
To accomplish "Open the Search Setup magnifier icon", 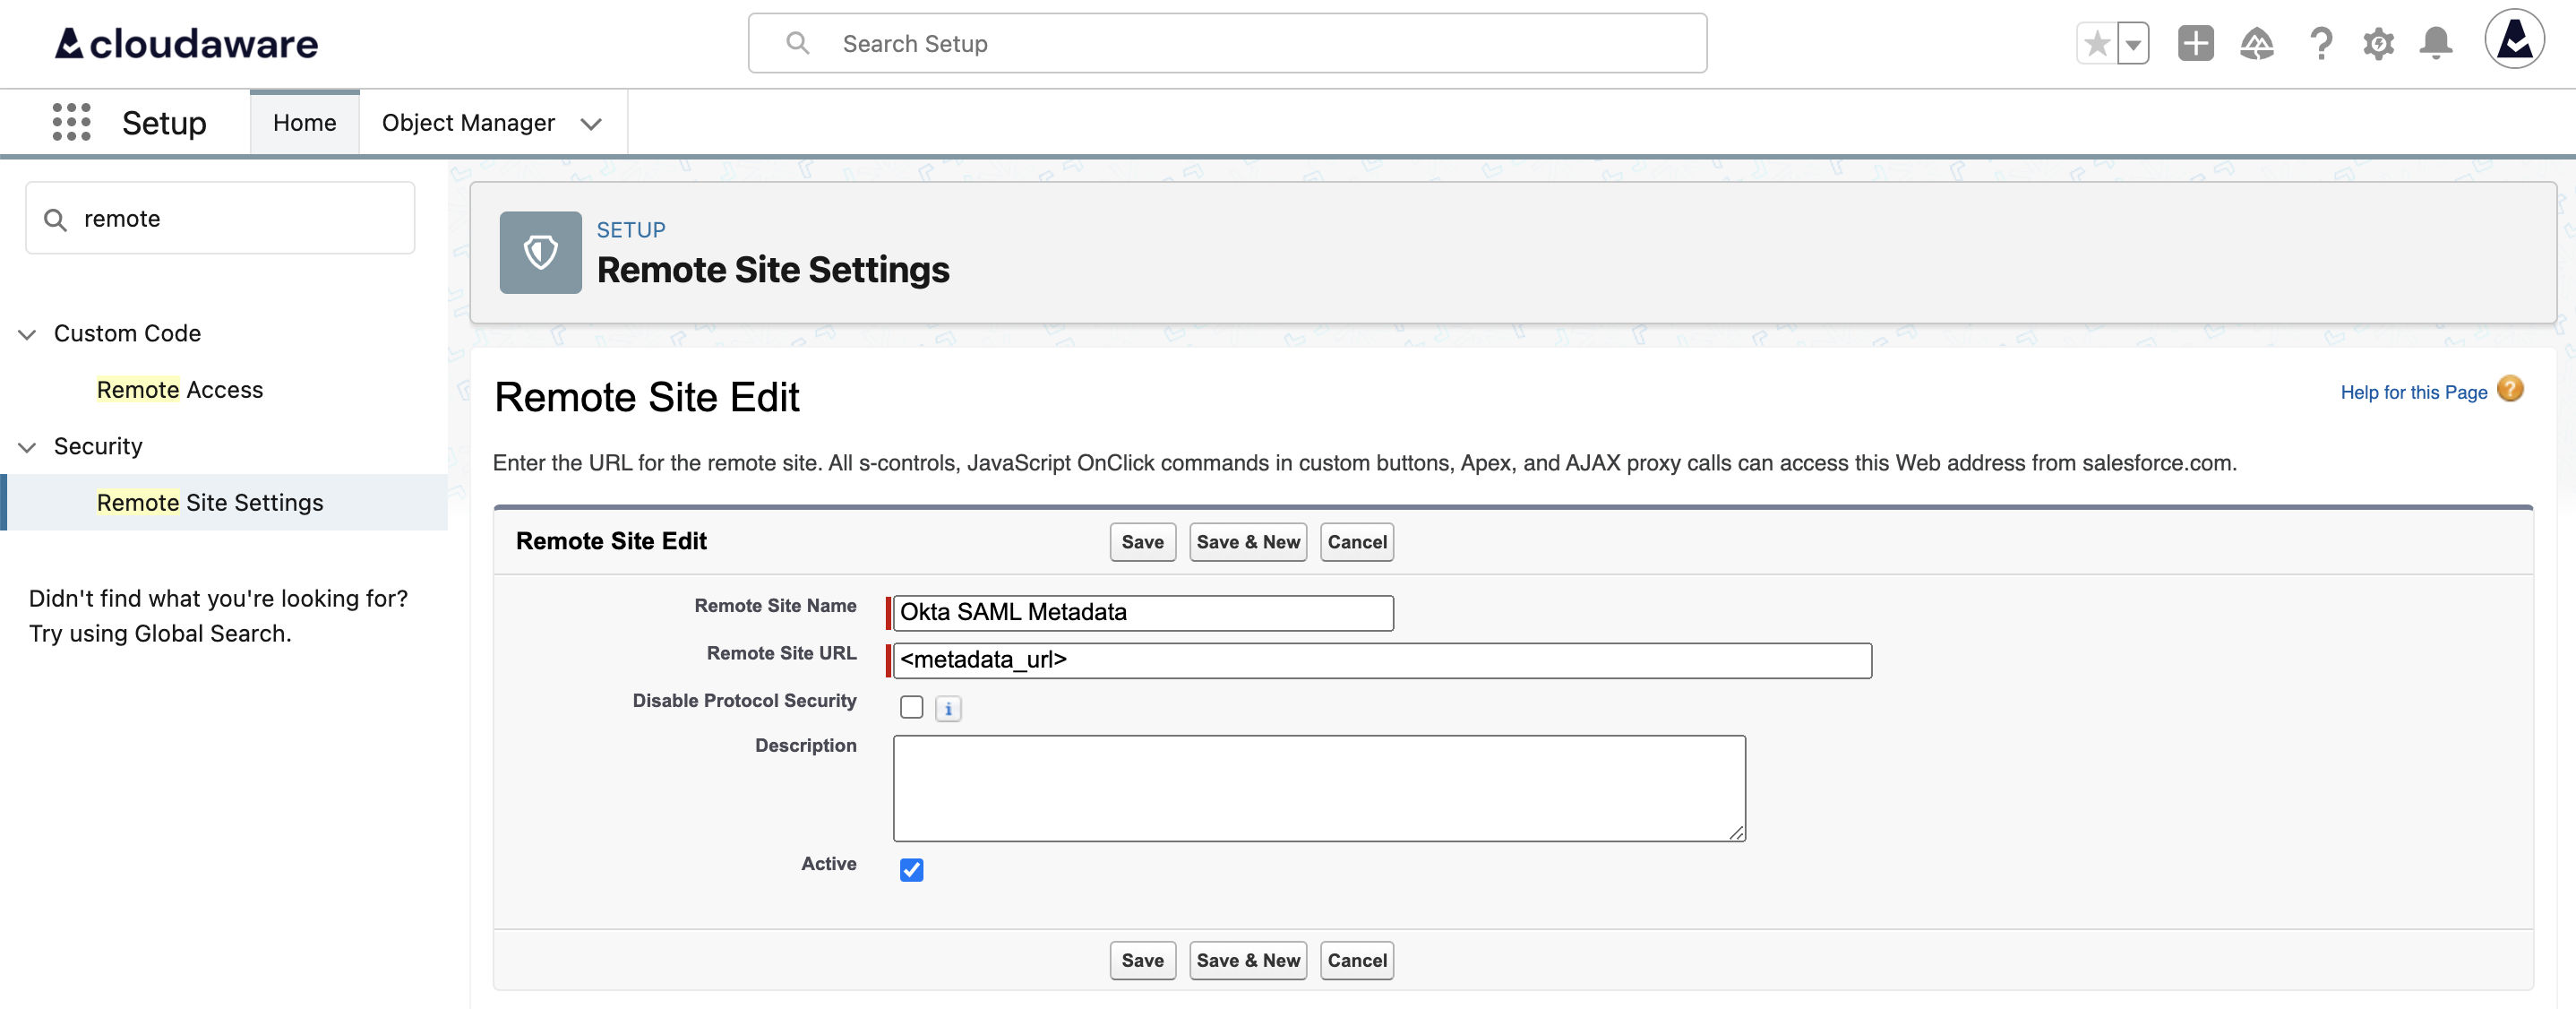I will coord(797,43).
